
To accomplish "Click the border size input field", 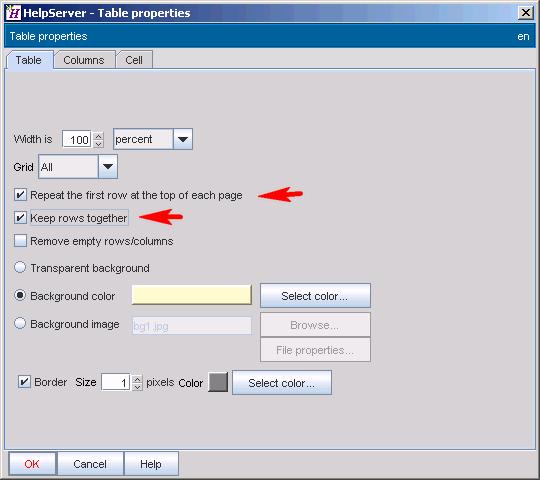I will tap(115, 382).
